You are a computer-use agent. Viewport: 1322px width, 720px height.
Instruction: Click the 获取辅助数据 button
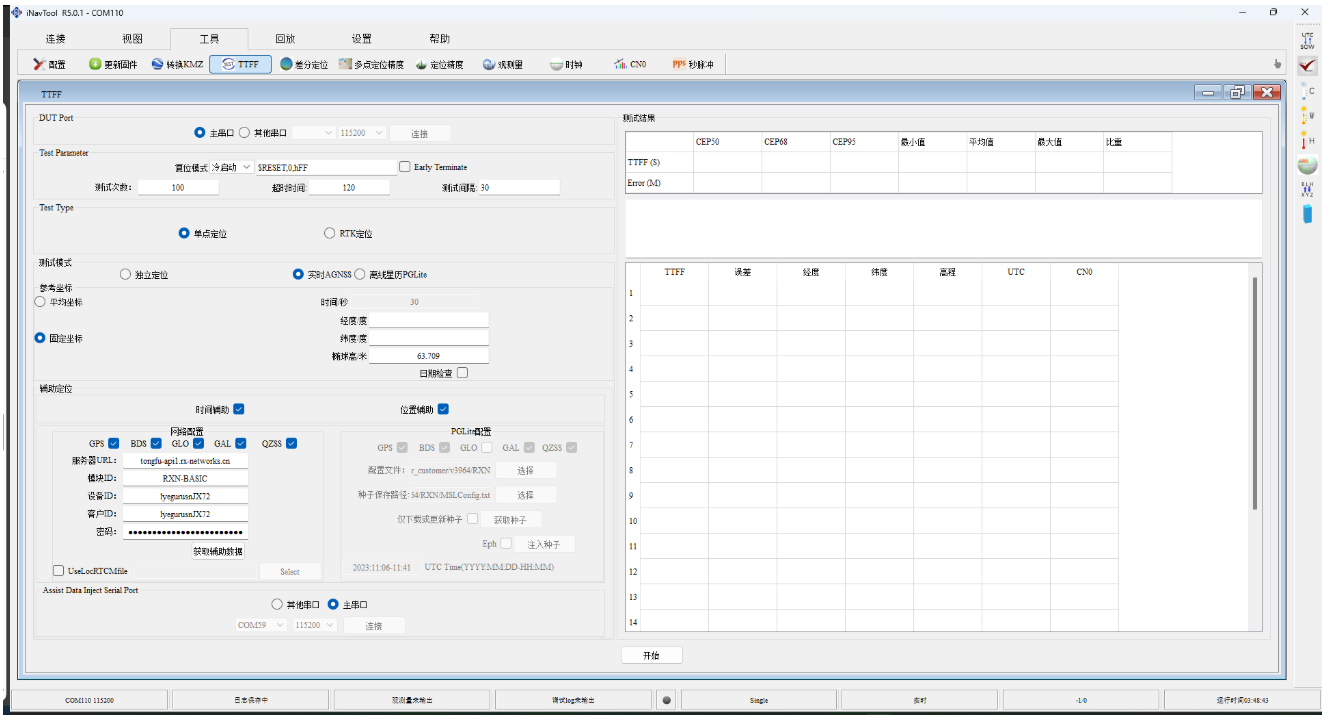coord(218,551)
